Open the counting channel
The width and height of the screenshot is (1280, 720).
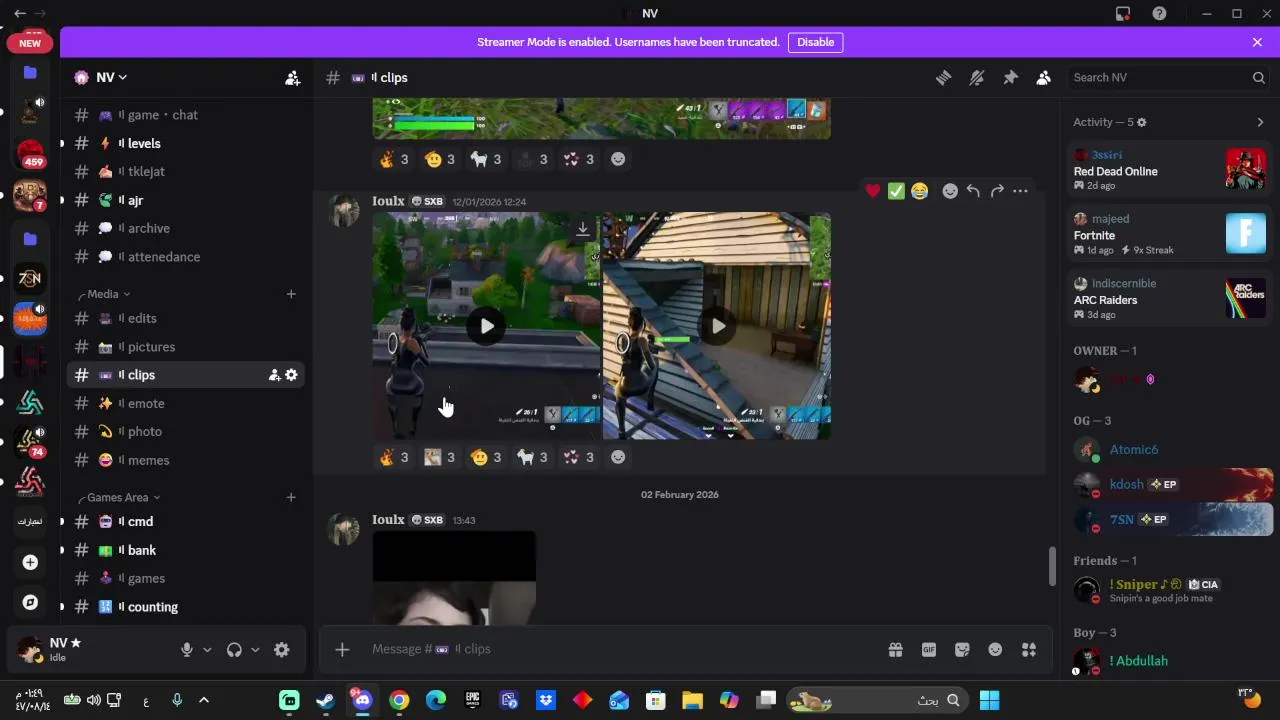coord(185,607)
